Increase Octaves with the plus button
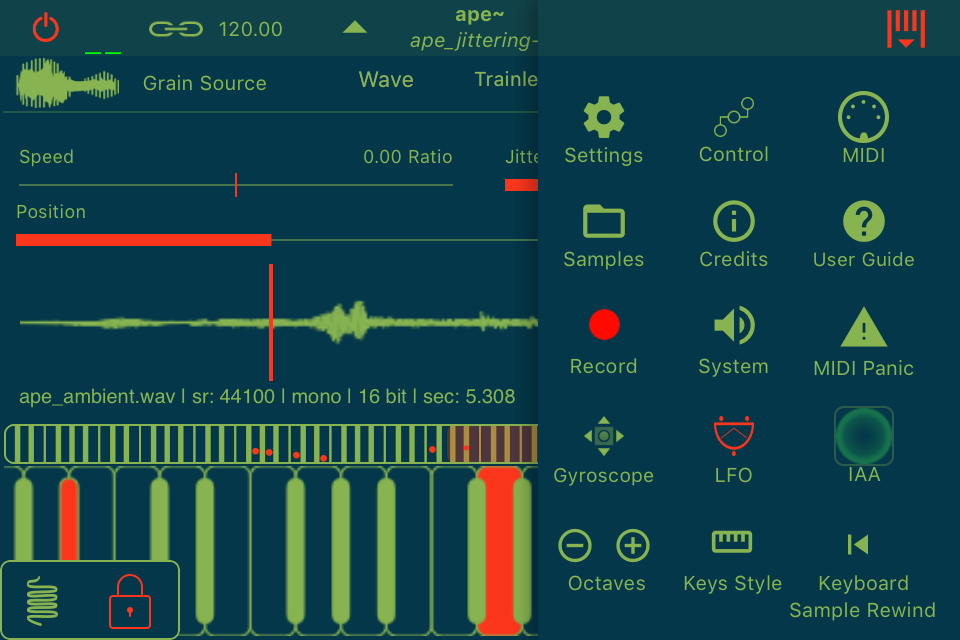Screen dimensions: 960x640 click(x=632, y=545)
